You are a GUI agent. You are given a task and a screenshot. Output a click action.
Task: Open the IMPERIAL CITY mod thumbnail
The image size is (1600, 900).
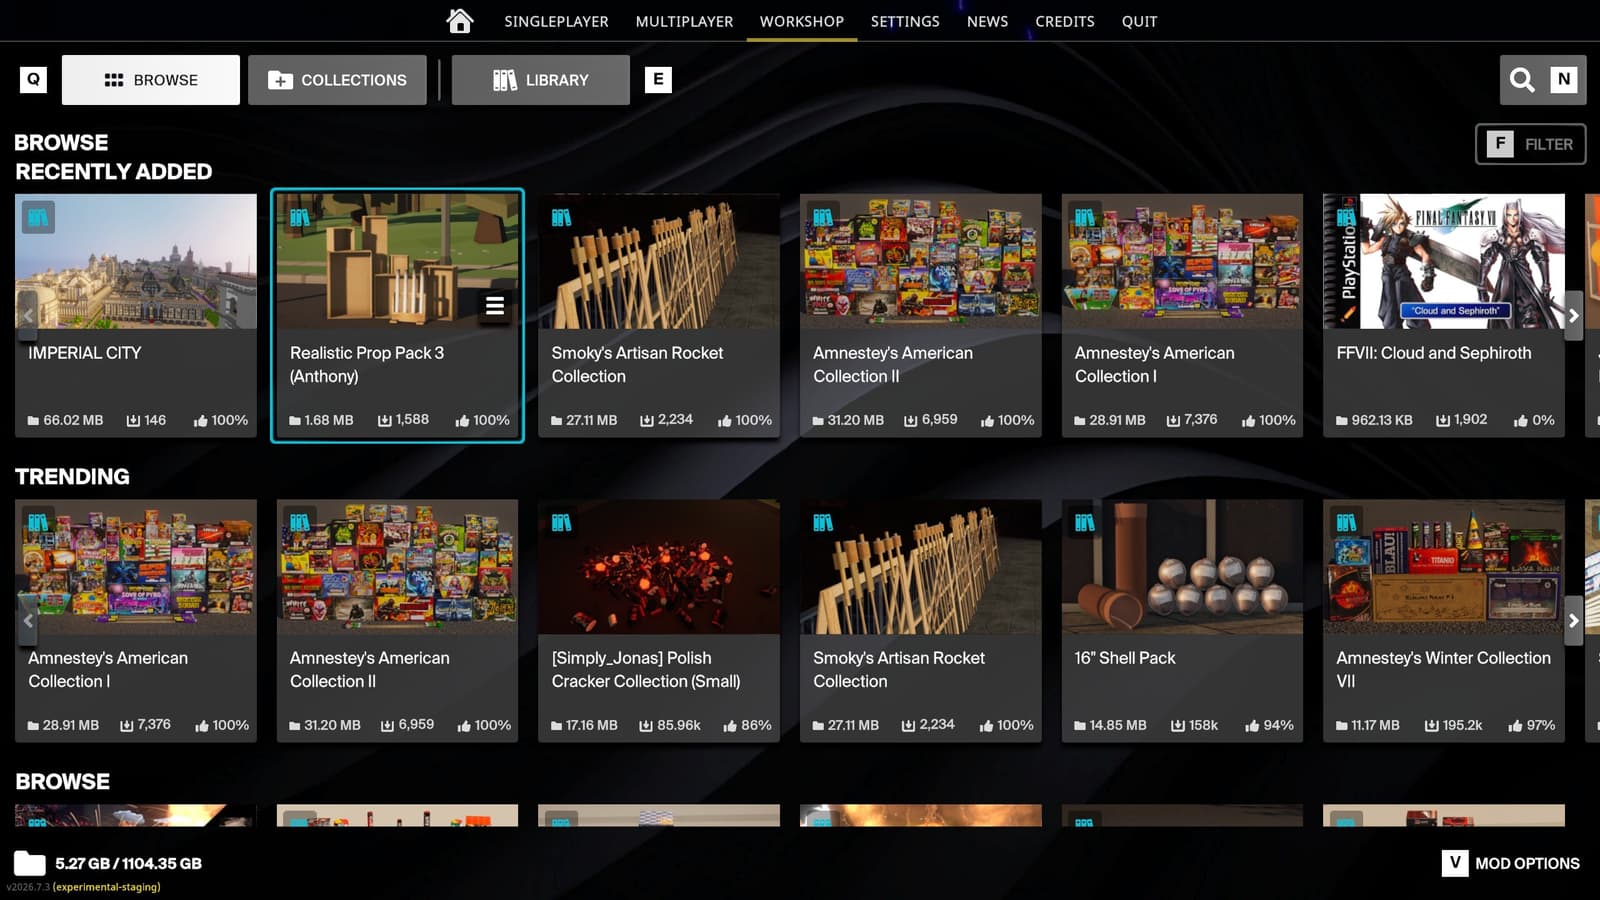(136, 261)
